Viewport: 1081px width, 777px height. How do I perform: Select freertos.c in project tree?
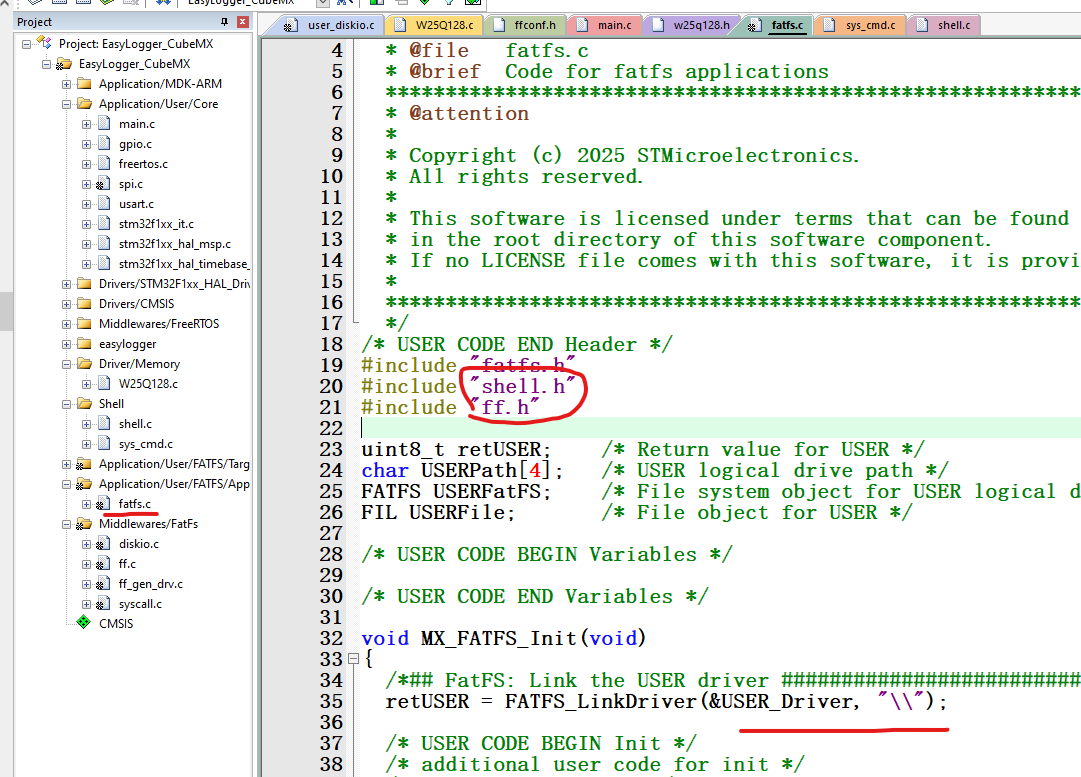(143, 164)
